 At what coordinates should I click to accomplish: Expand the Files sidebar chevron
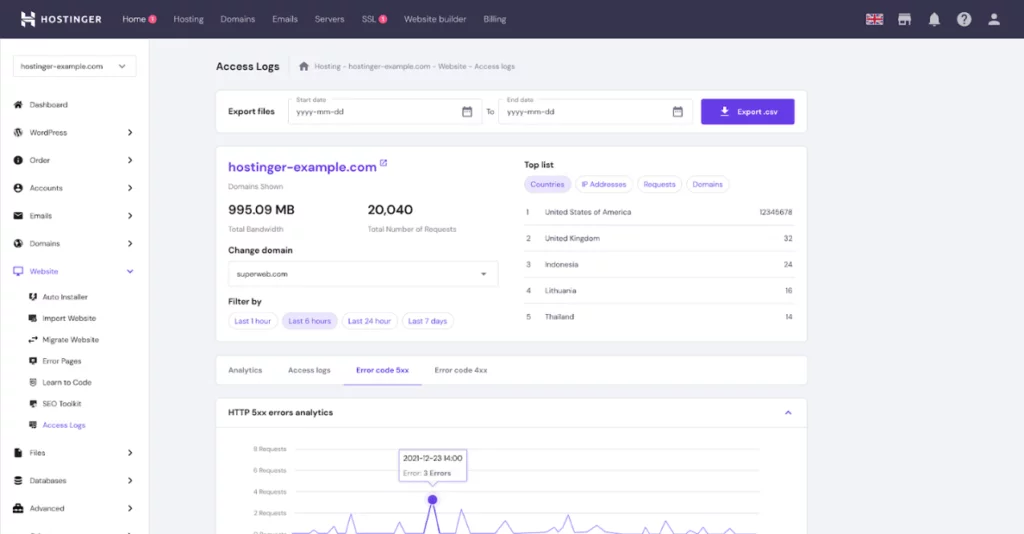130,452
